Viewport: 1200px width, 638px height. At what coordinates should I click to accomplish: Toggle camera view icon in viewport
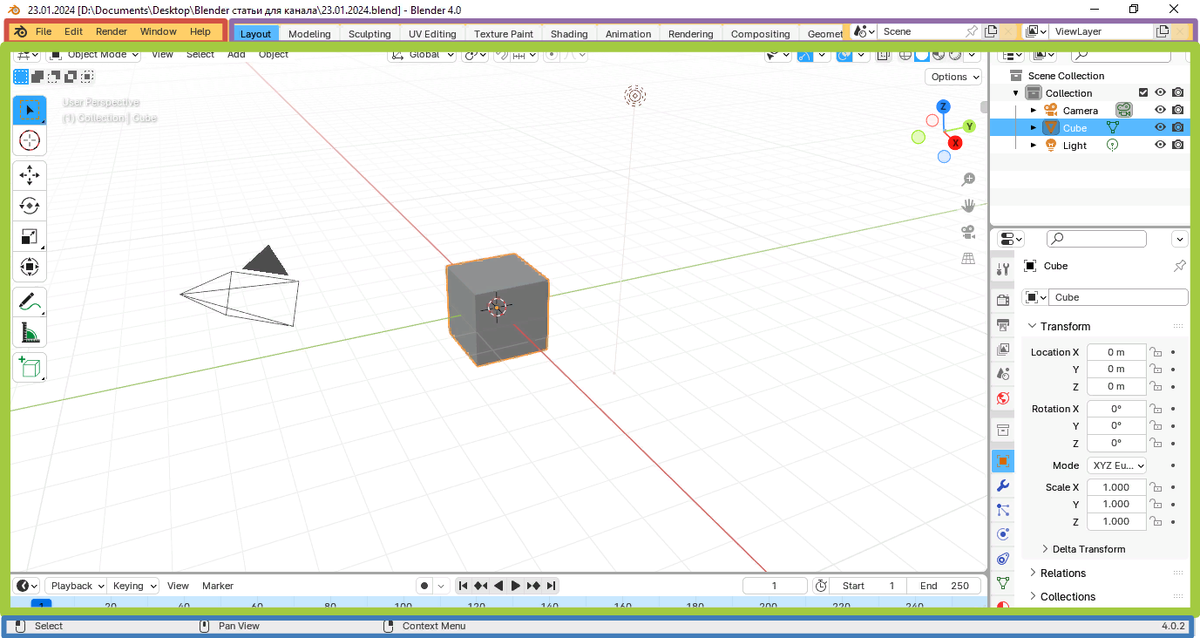pyautogui.click(x=968, y=232)
